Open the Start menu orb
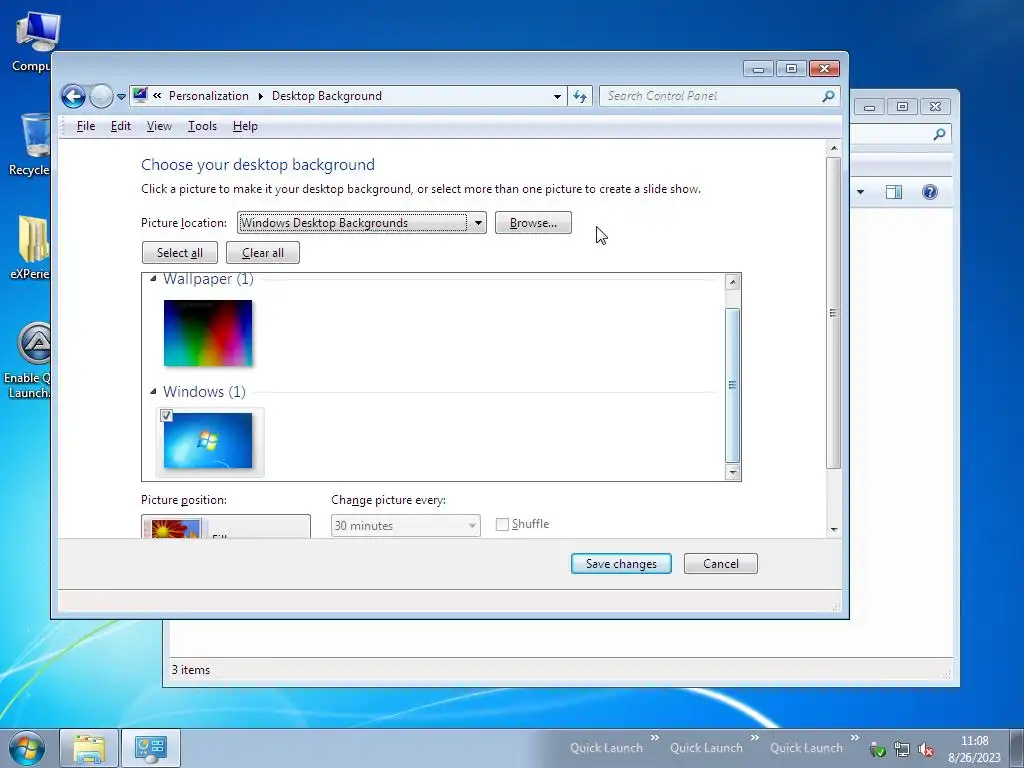This screenshot has width=1024, height=768. point(27,748)
